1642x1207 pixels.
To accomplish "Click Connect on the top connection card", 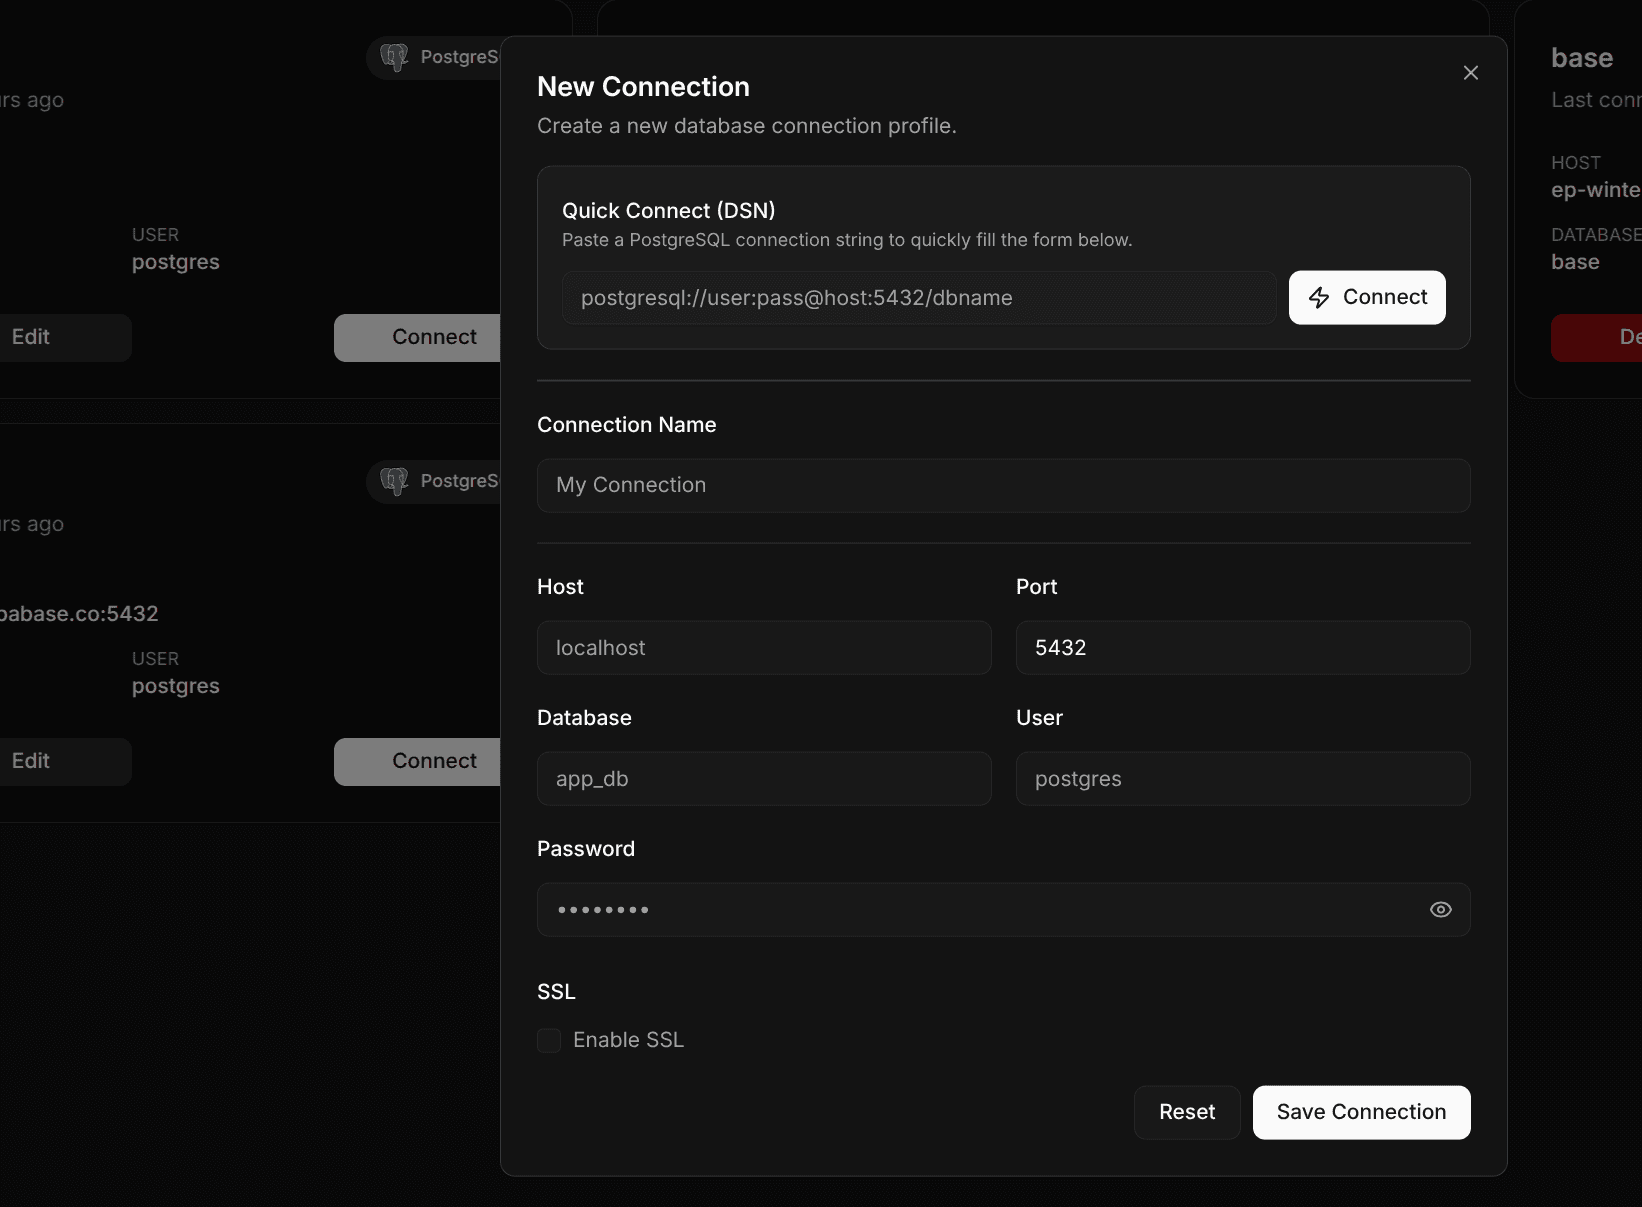I will pos(418,337).
